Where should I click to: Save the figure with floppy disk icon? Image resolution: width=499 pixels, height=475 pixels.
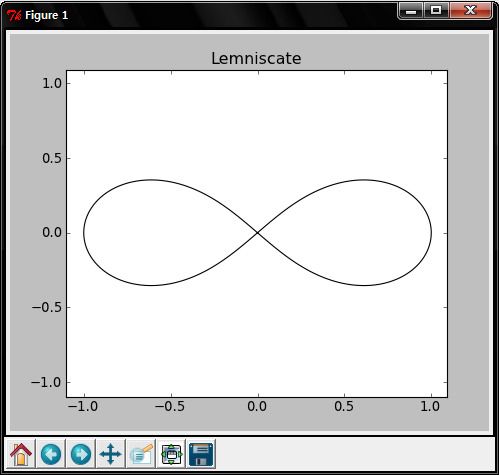click(x=201, y=454)
